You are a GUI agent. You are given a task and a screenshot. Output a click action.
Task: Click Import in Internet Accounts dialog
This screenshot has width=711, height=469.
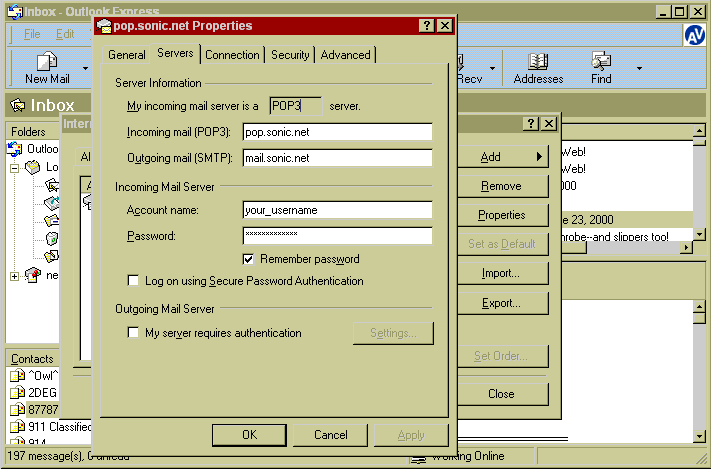click(502, 274)
